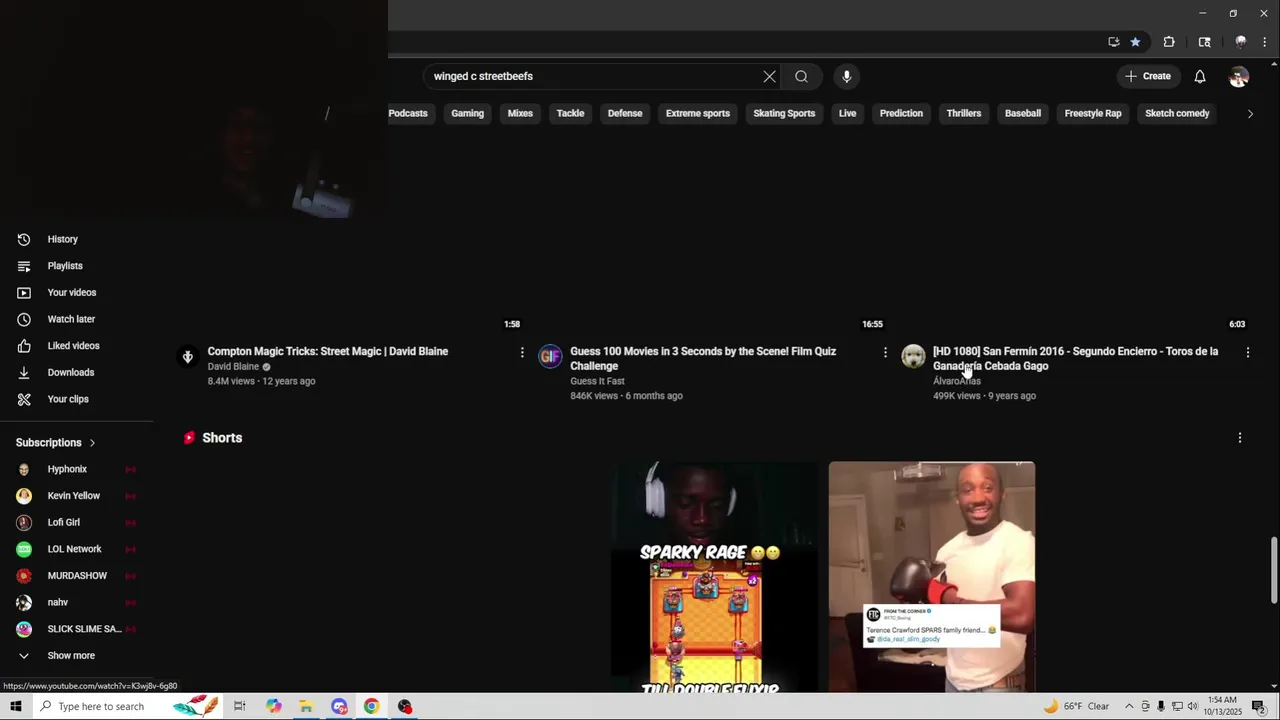Open more options for Guess 100 Movies video
Image resolution: width=1280 pixels, height=720 pixels.
tap(885, 352)
